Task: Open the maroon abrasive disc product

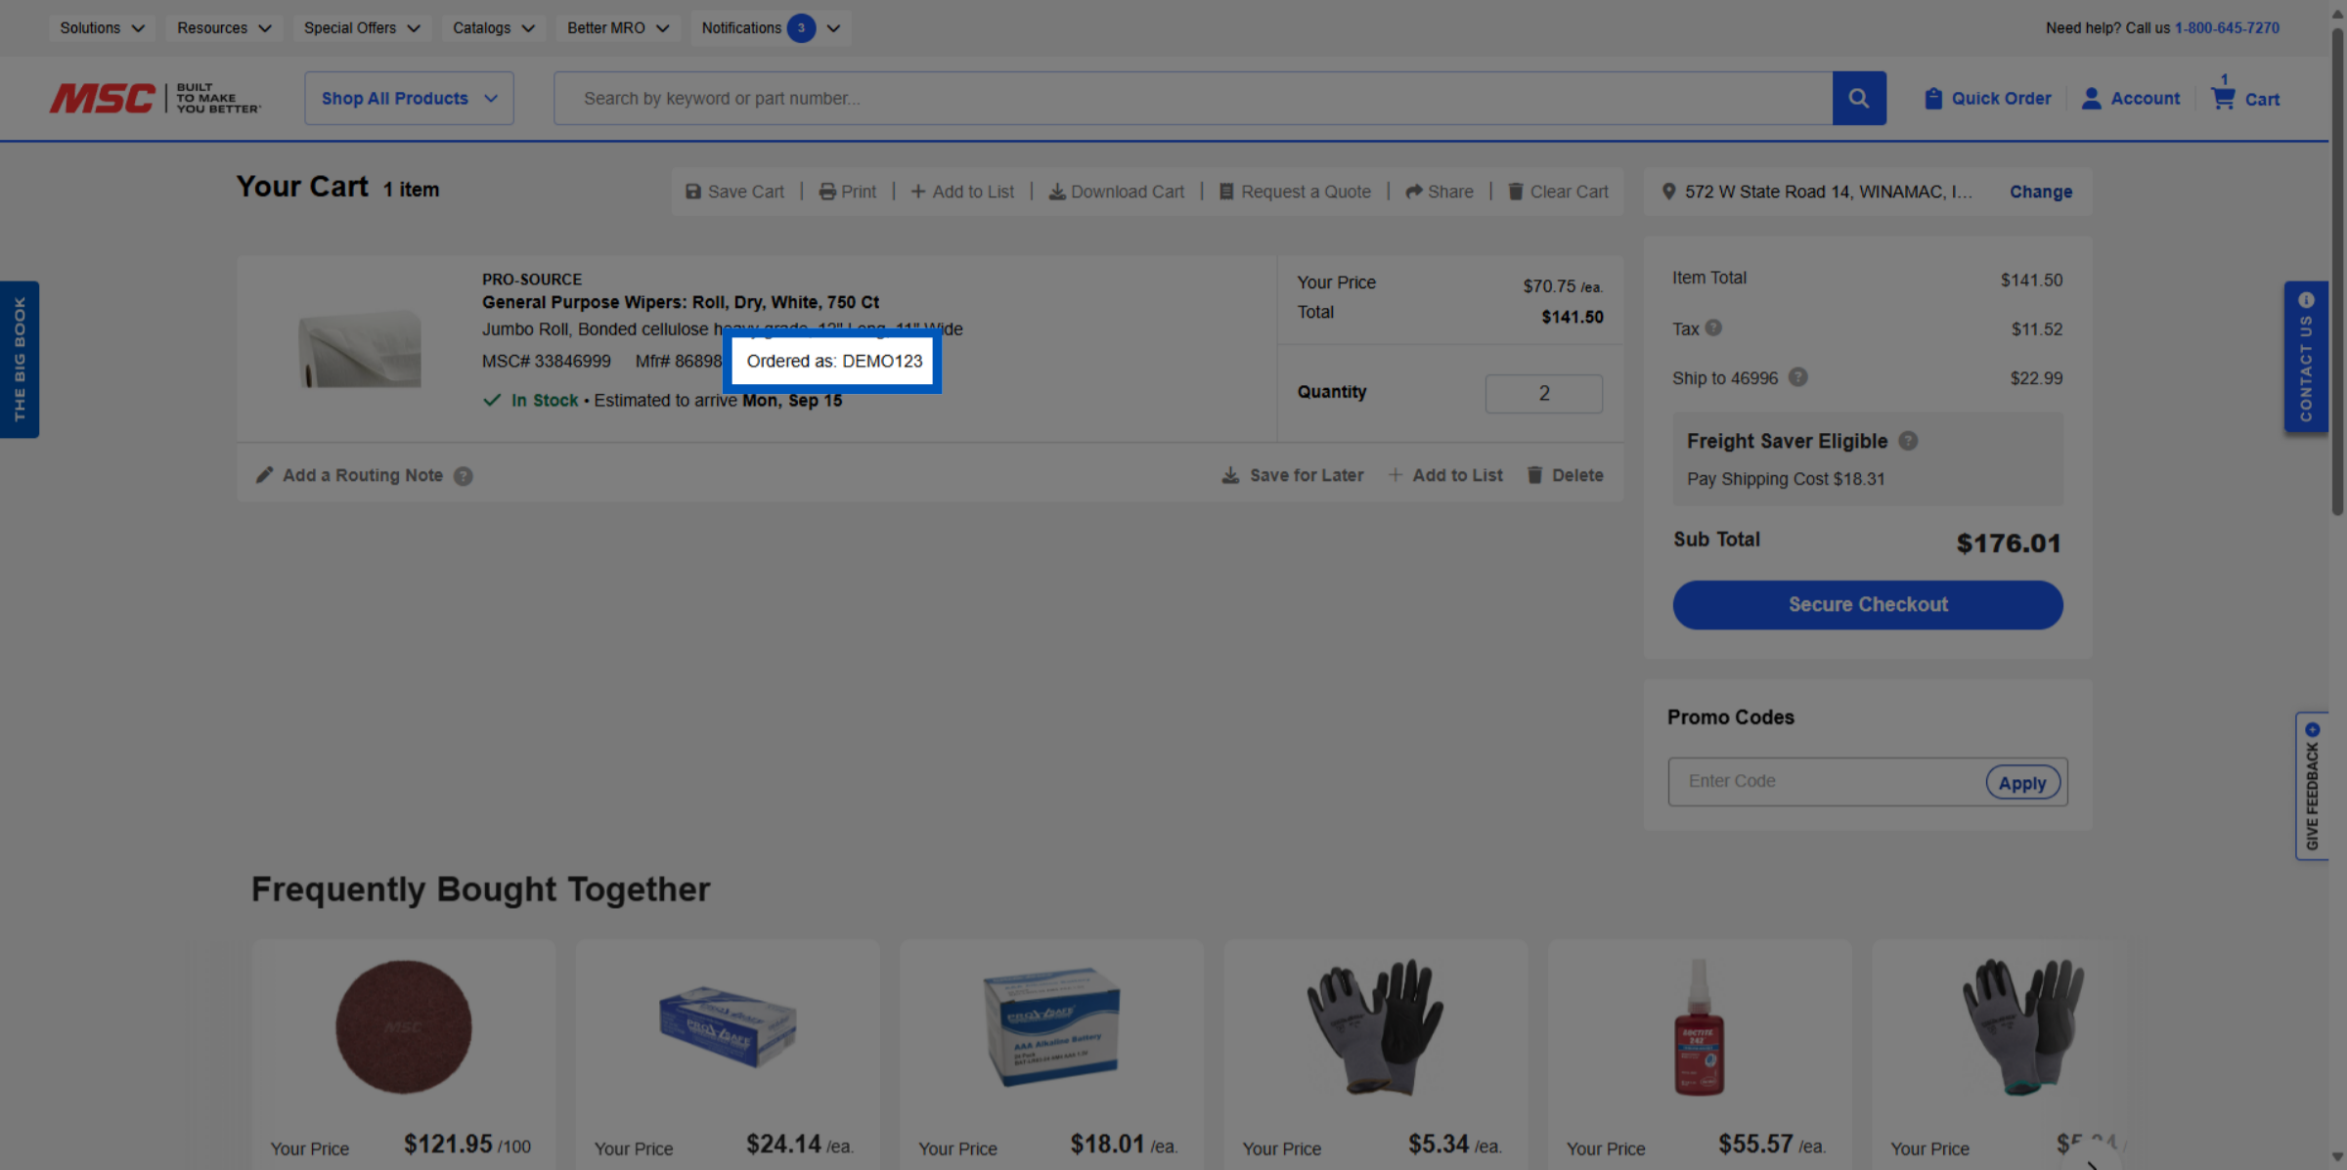Action: (403, 1026)
